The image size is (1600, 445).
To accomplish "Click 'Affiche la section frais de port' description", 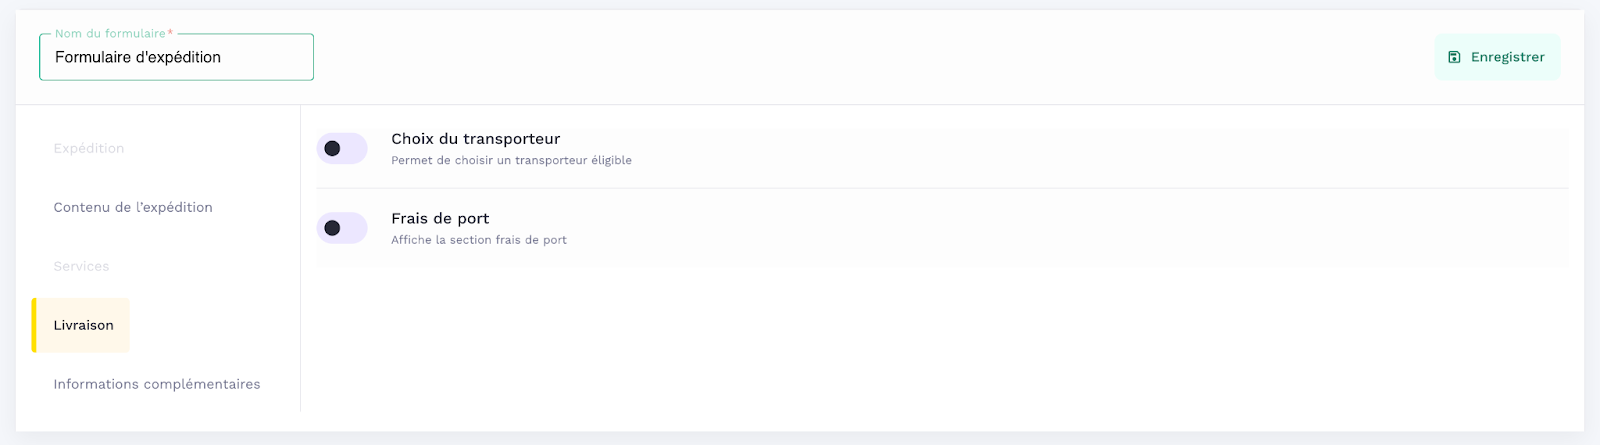I will [478, 240].
